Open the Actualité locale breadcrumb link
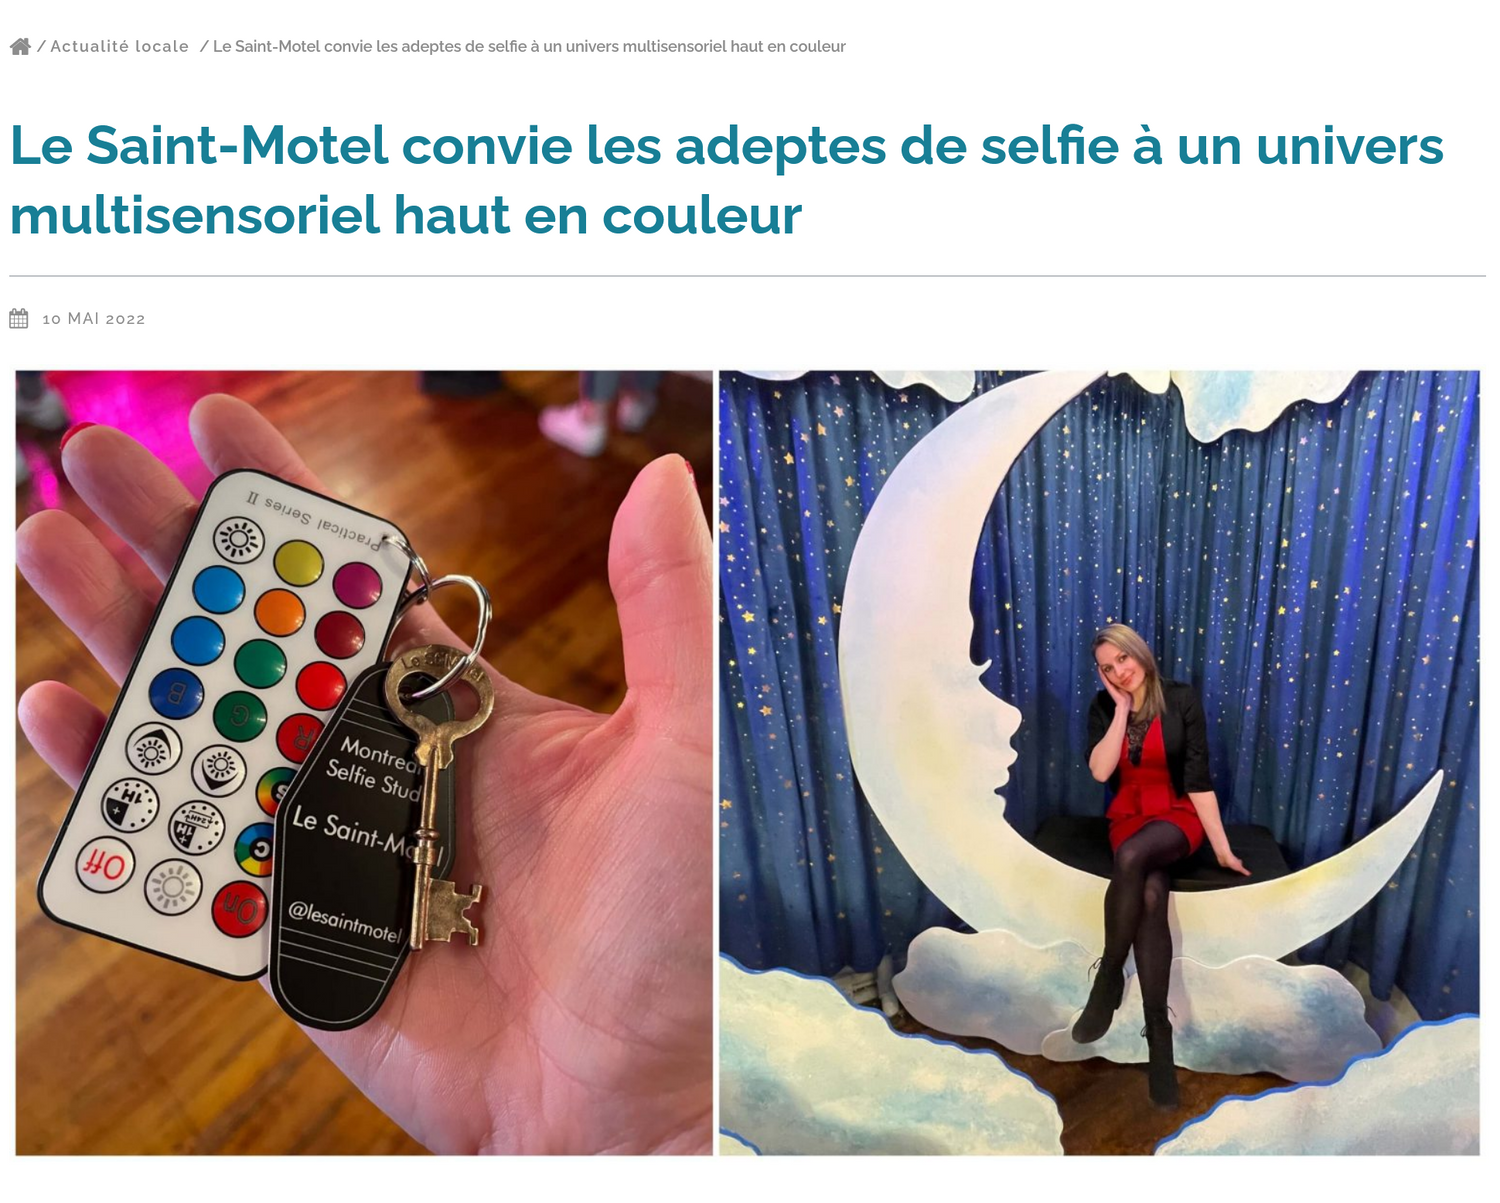Viewport: 1500px width, 1203px height. 119,46
